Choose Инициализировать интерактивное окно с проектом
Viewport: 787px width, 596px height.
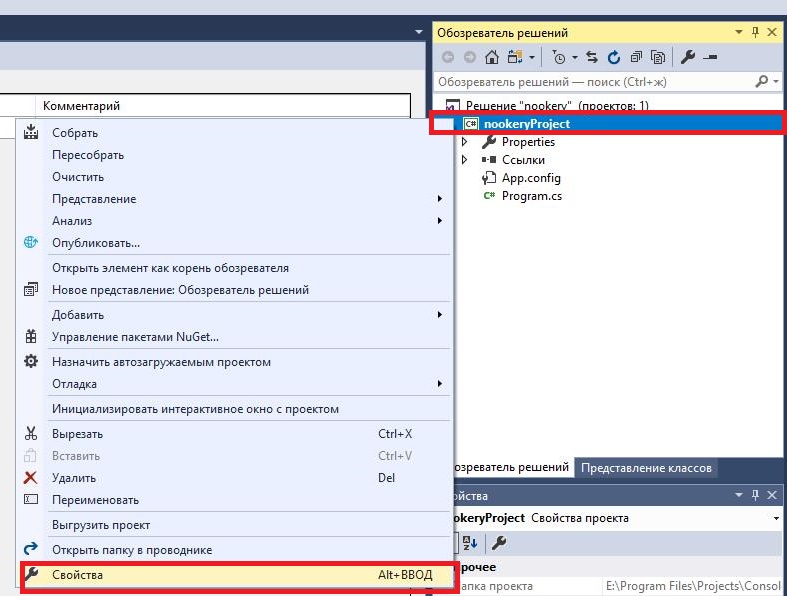(235, 409)
